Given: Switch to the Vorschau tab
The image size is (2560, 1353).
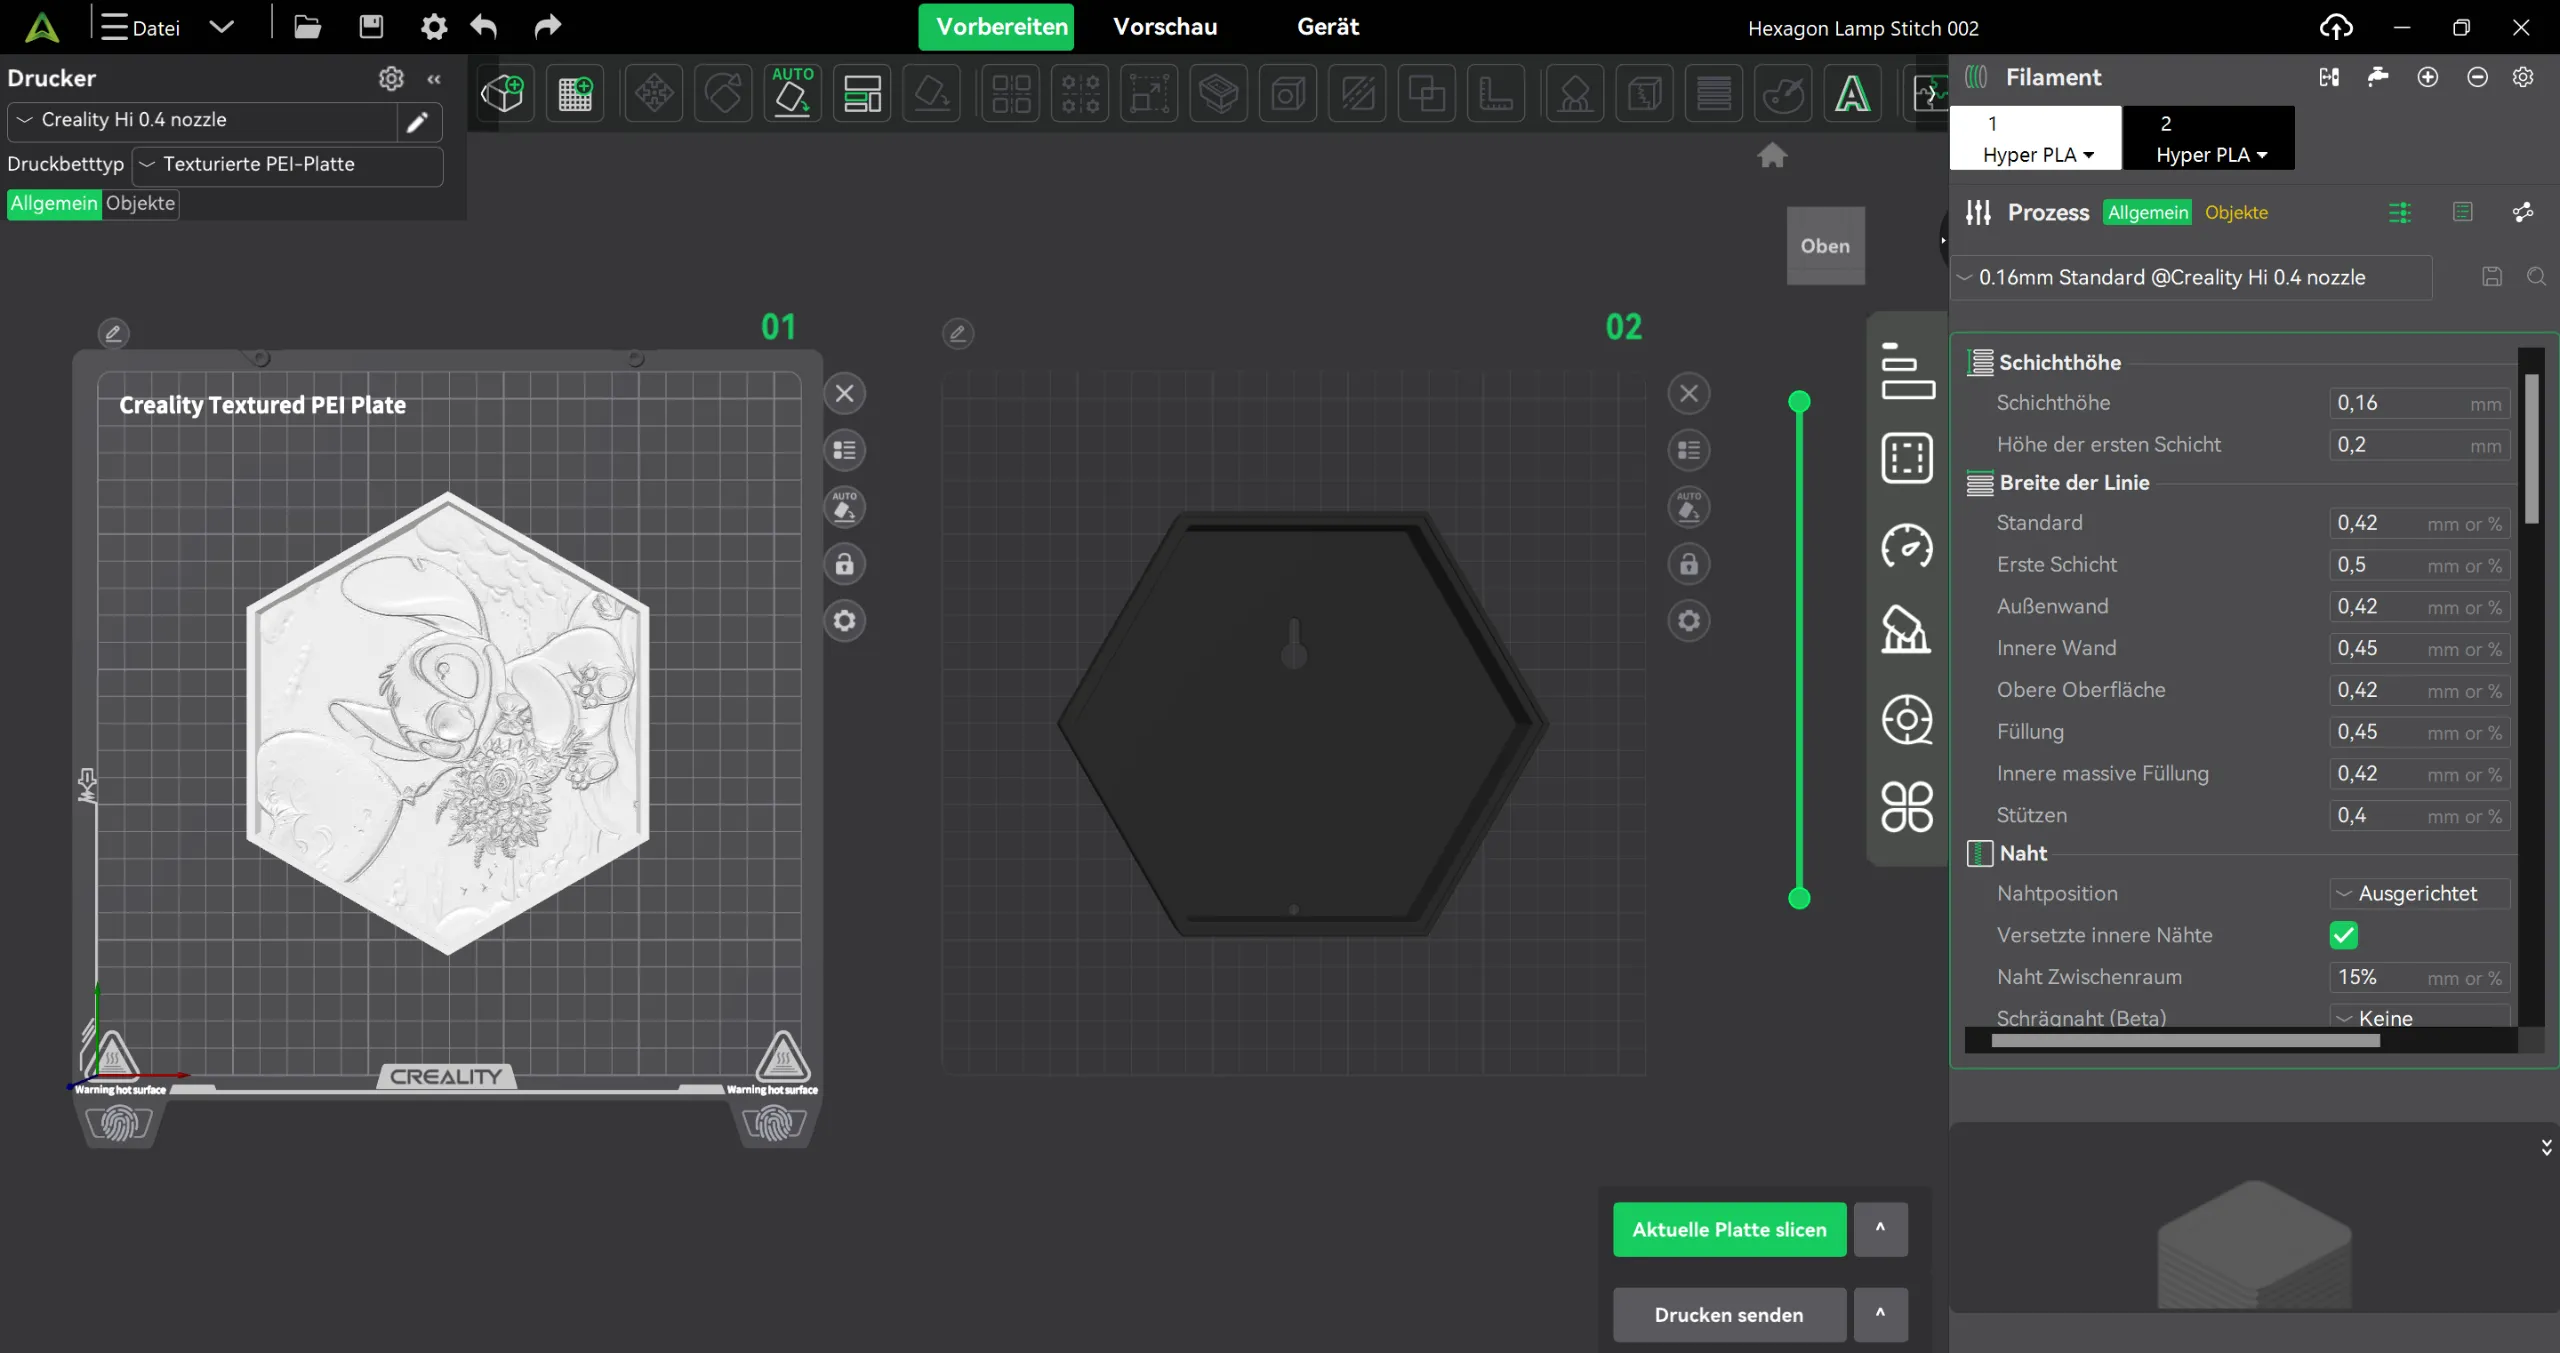Looking at the screenshot, I should point(1165,27).
